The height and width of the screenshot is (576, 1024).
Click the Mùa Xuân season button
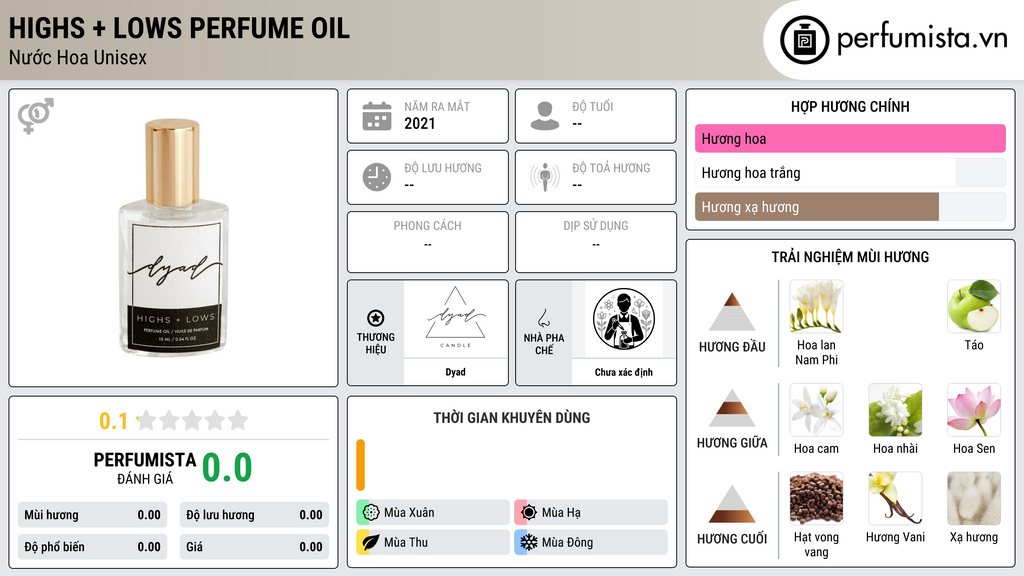[x=433, y=513]
